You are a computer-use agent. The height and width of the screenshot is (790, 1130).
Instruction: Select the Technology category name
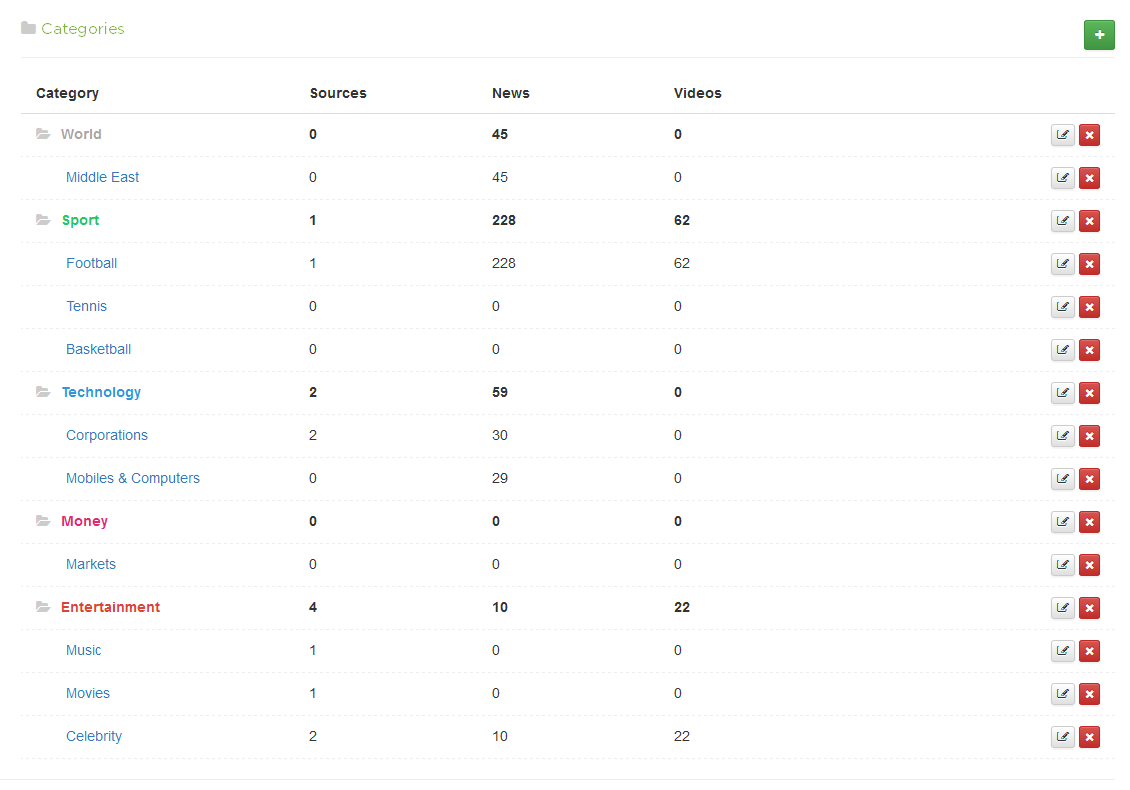(x=101, y=392)
